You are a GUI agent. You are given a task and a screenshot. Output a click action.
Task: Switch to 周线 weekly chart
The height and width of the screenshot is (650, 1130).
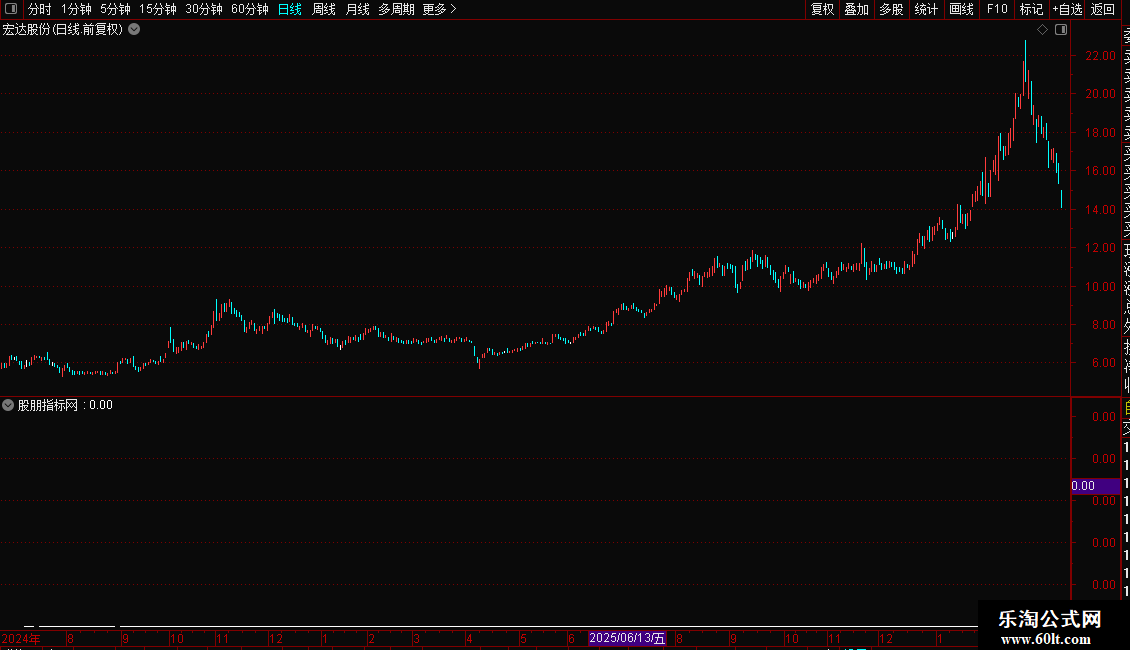coord(324,9)
